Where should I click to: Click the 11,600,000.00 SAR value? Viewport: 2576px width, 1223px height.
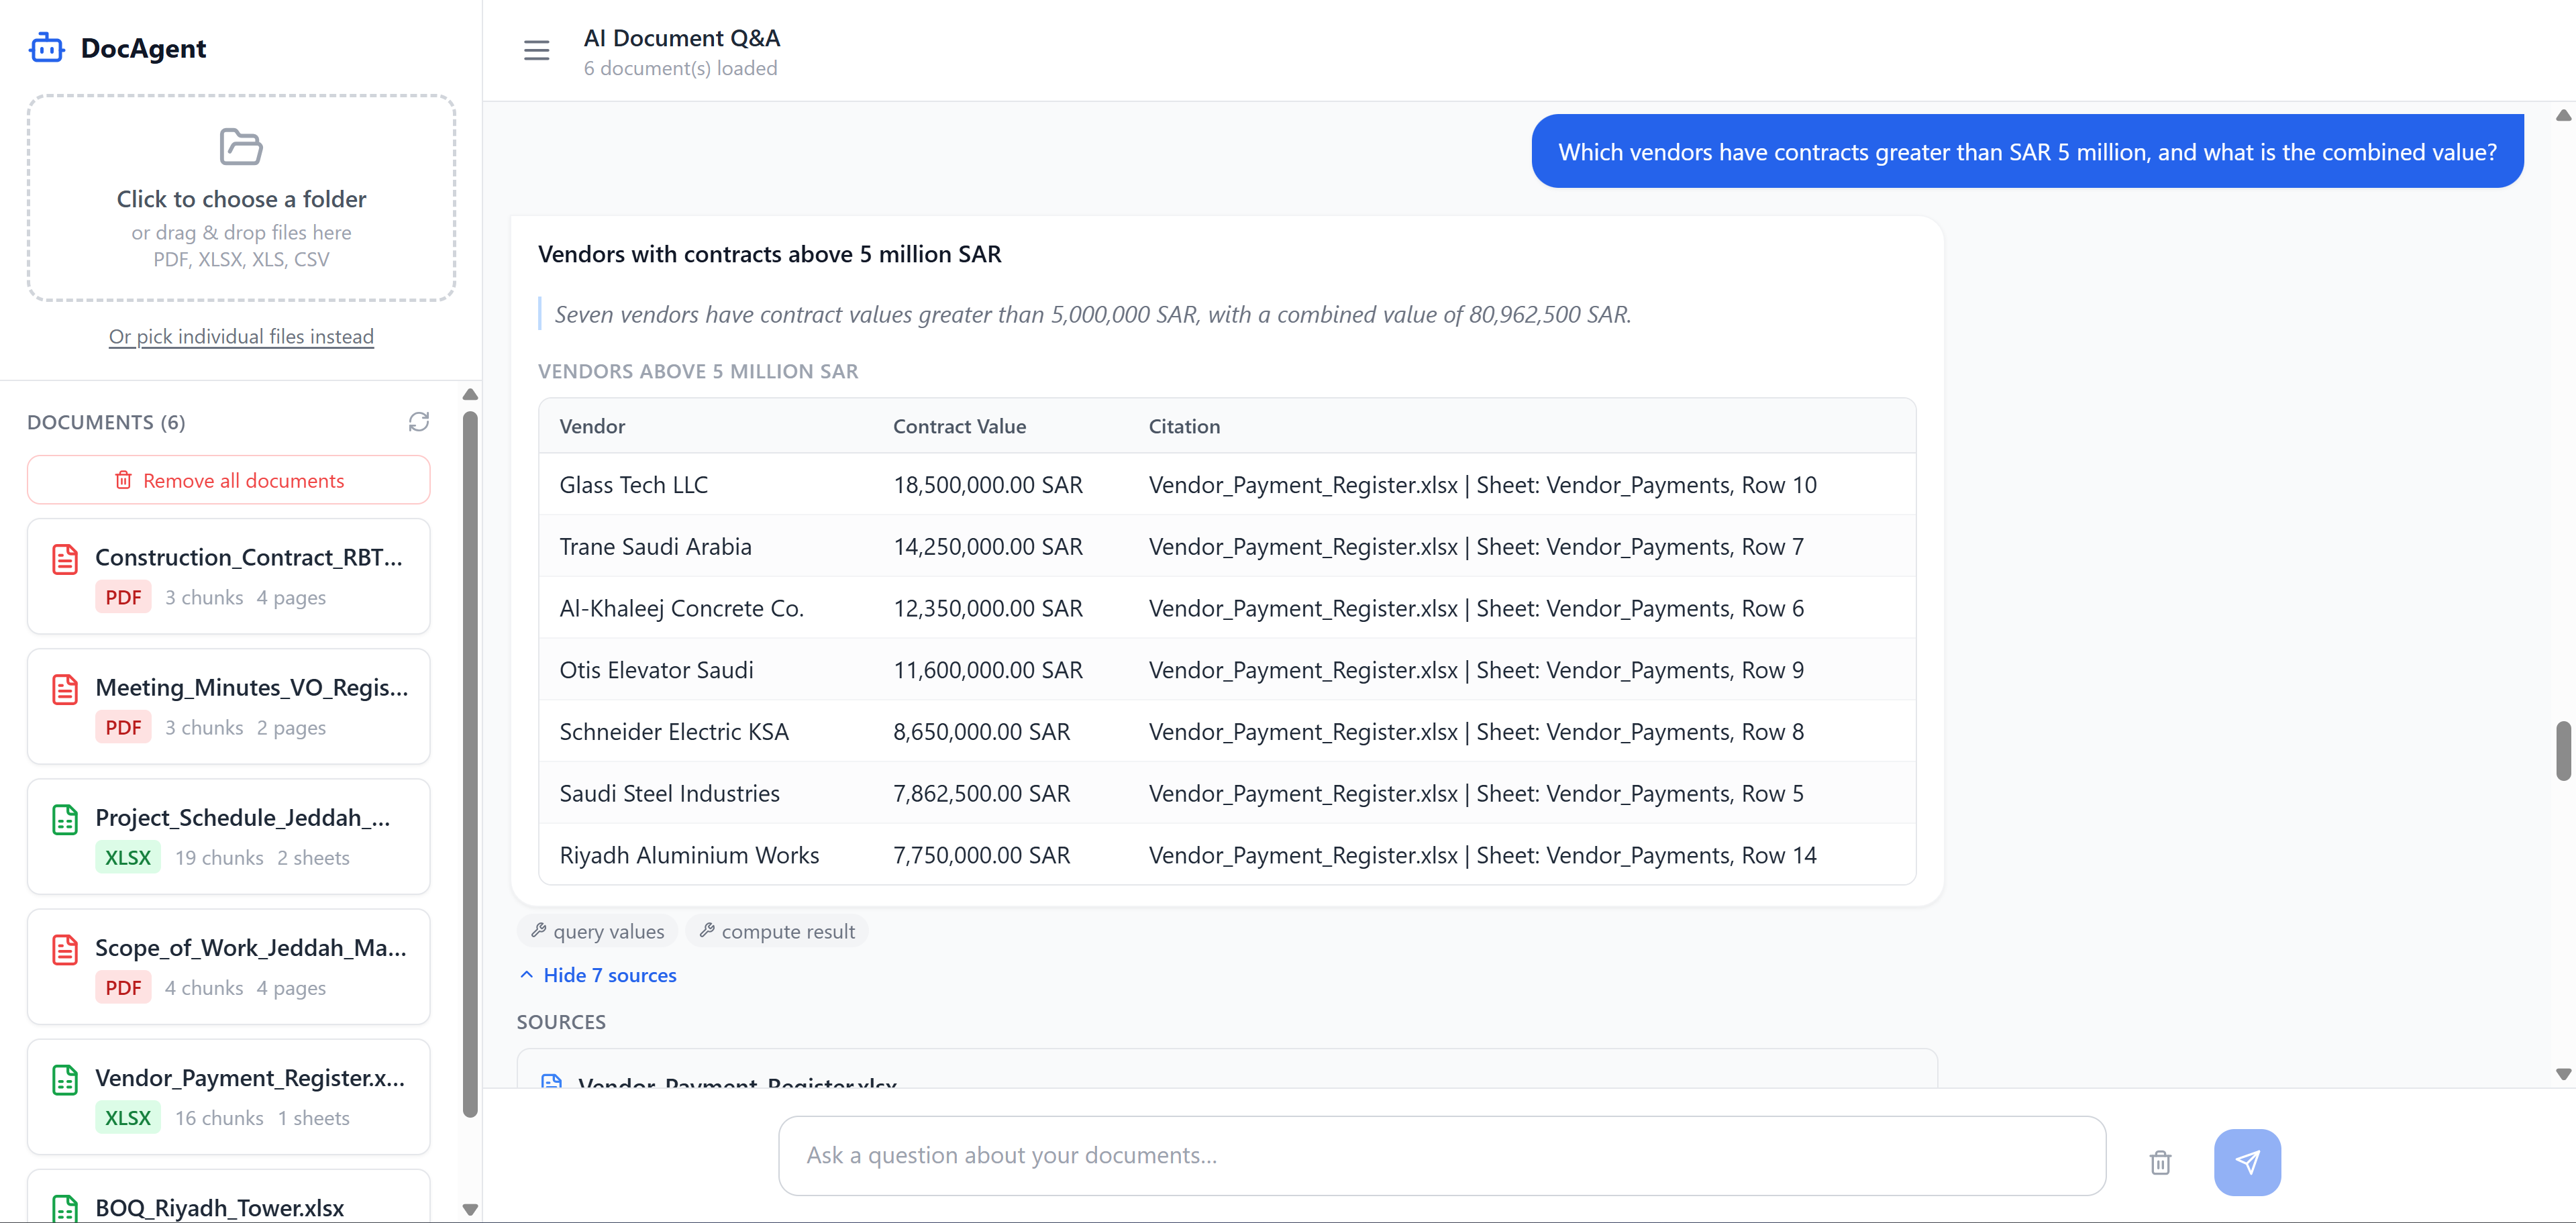tap(987, 670)
